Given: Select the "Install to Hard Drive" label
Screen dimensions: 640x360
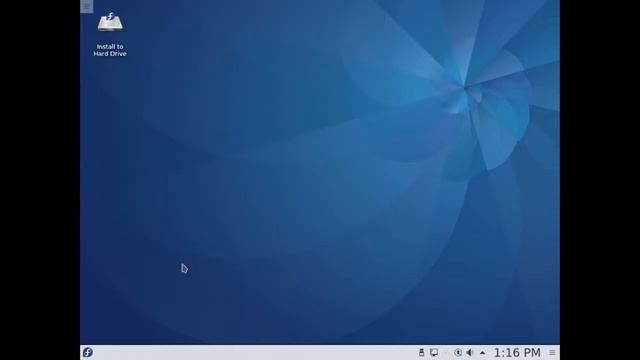Looking at the screenshot, I should (110, 50).
